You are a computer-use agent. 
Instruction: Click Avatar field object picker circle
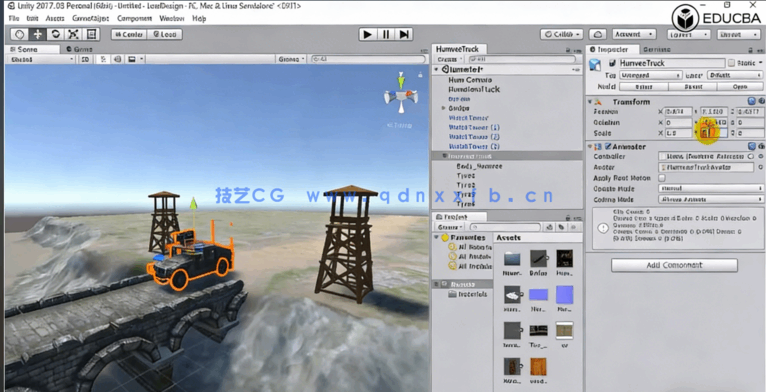[x=761, y=167]
